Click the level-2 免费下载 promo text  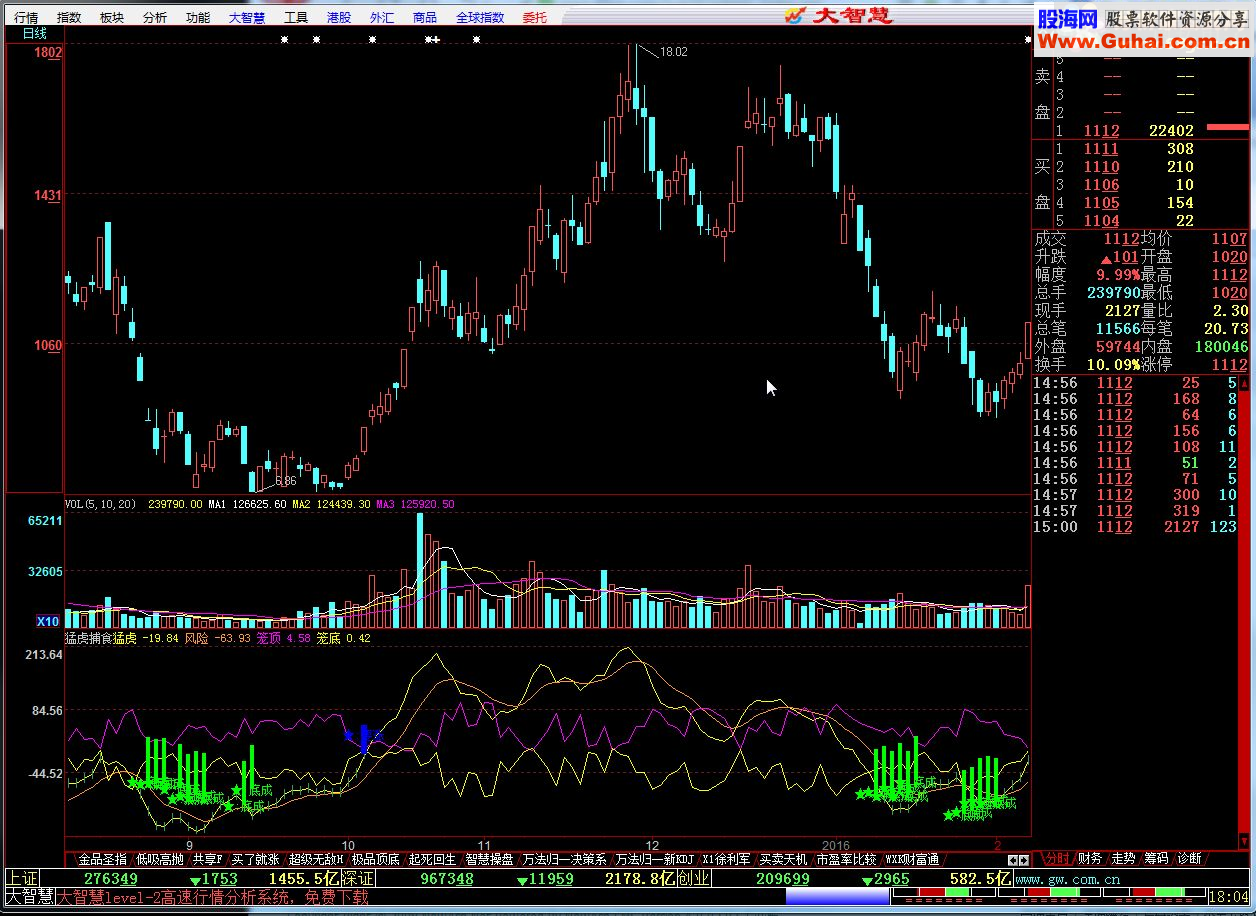pos(212,898)
